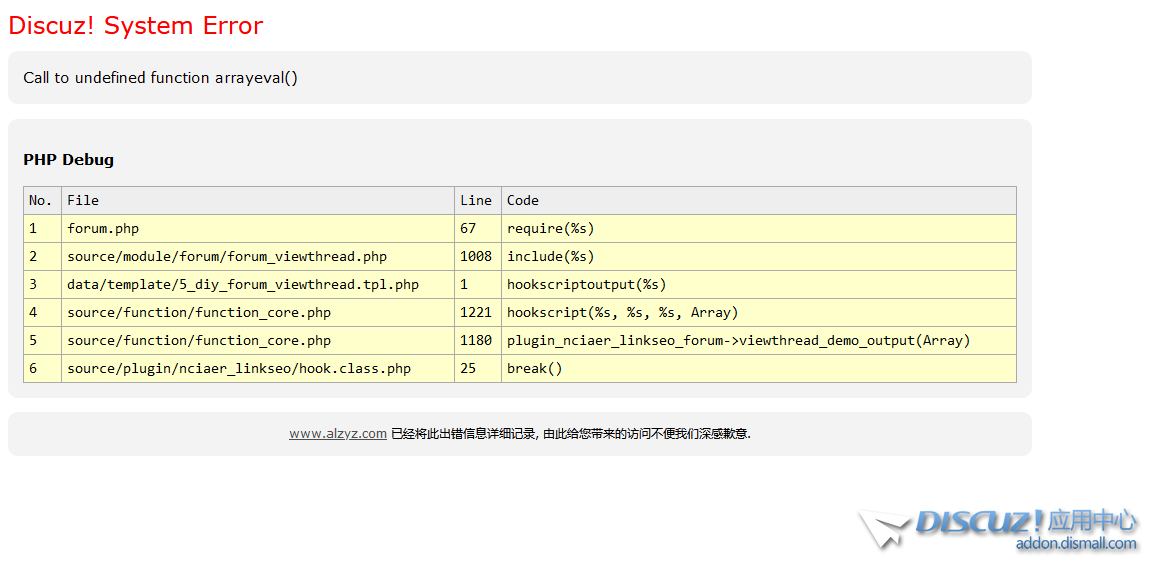This screenshot has width=1155, height=569.
Task: Click the File column header
Action: [x=83, y=201]
